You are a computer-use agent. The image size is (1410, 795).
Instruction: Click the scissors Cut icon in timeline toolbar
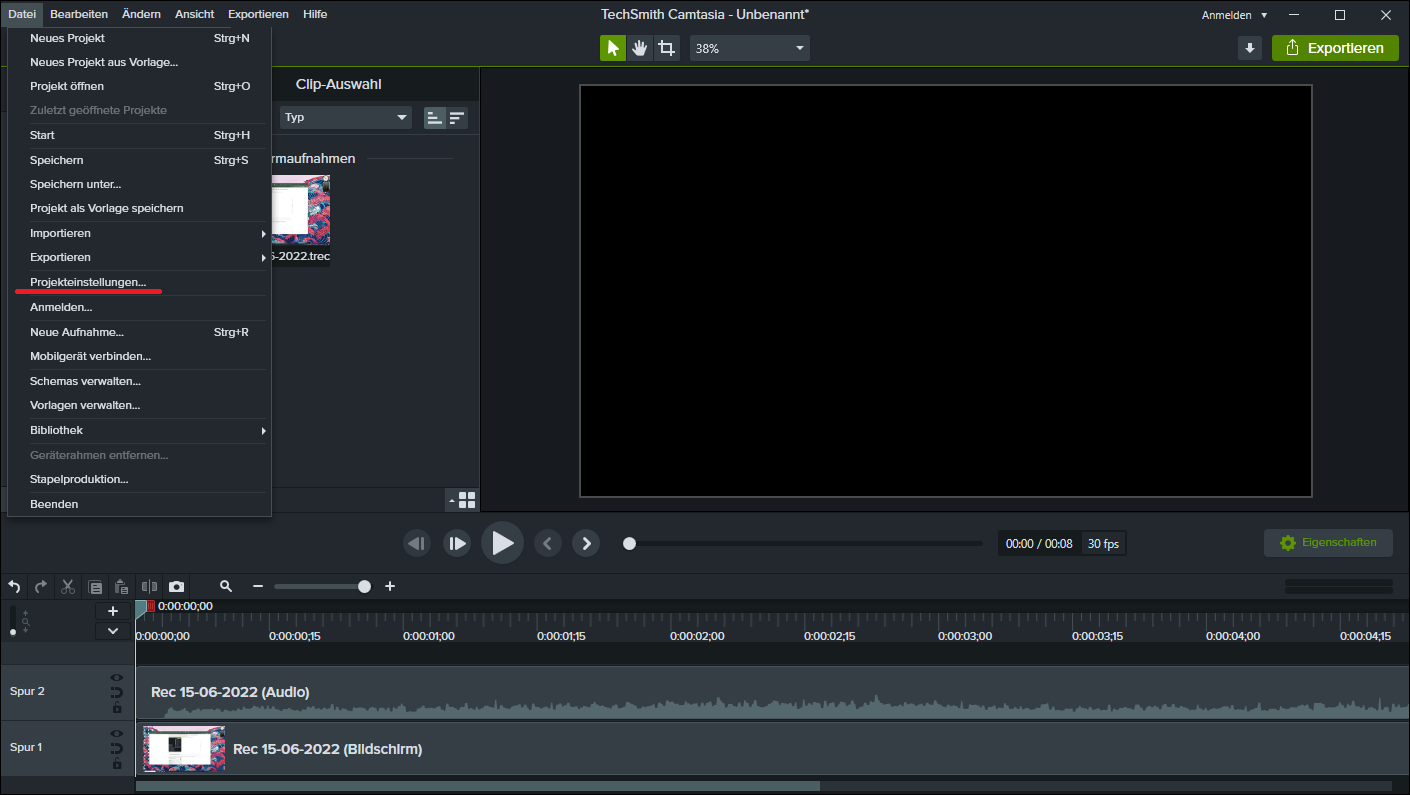coord(68,587)
